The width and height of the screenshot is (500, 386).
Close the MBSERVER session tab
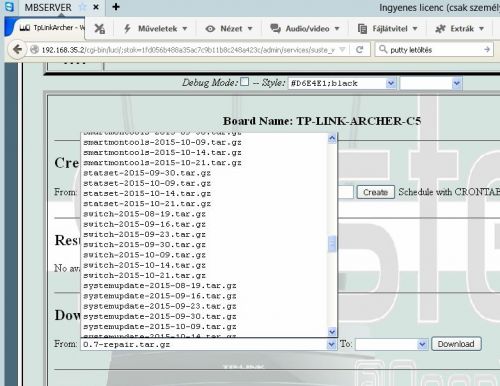(x=96, y=7)
